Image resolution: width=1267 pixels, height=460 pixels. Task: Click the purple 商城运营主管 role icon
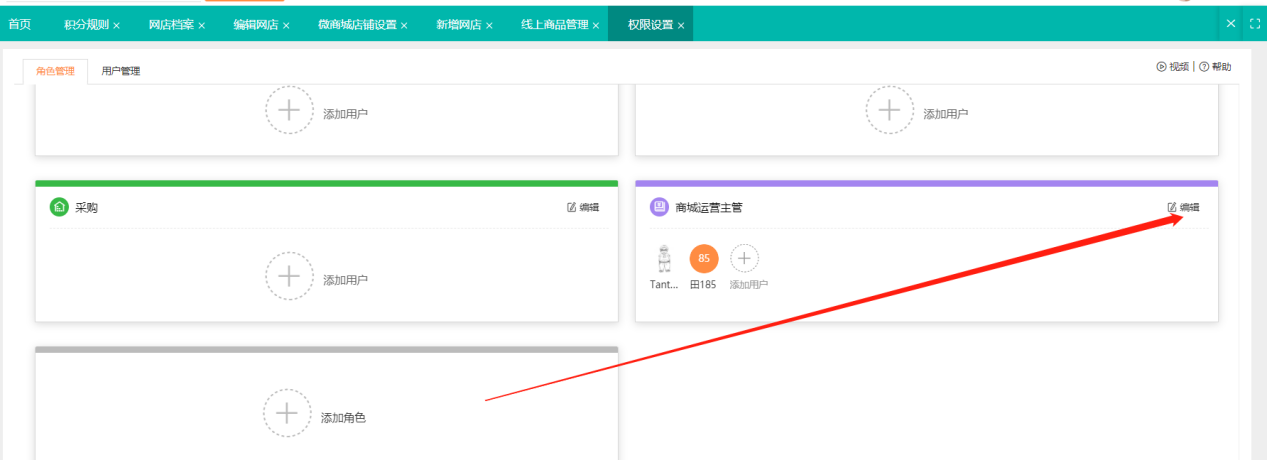click(x=659, y=207)
